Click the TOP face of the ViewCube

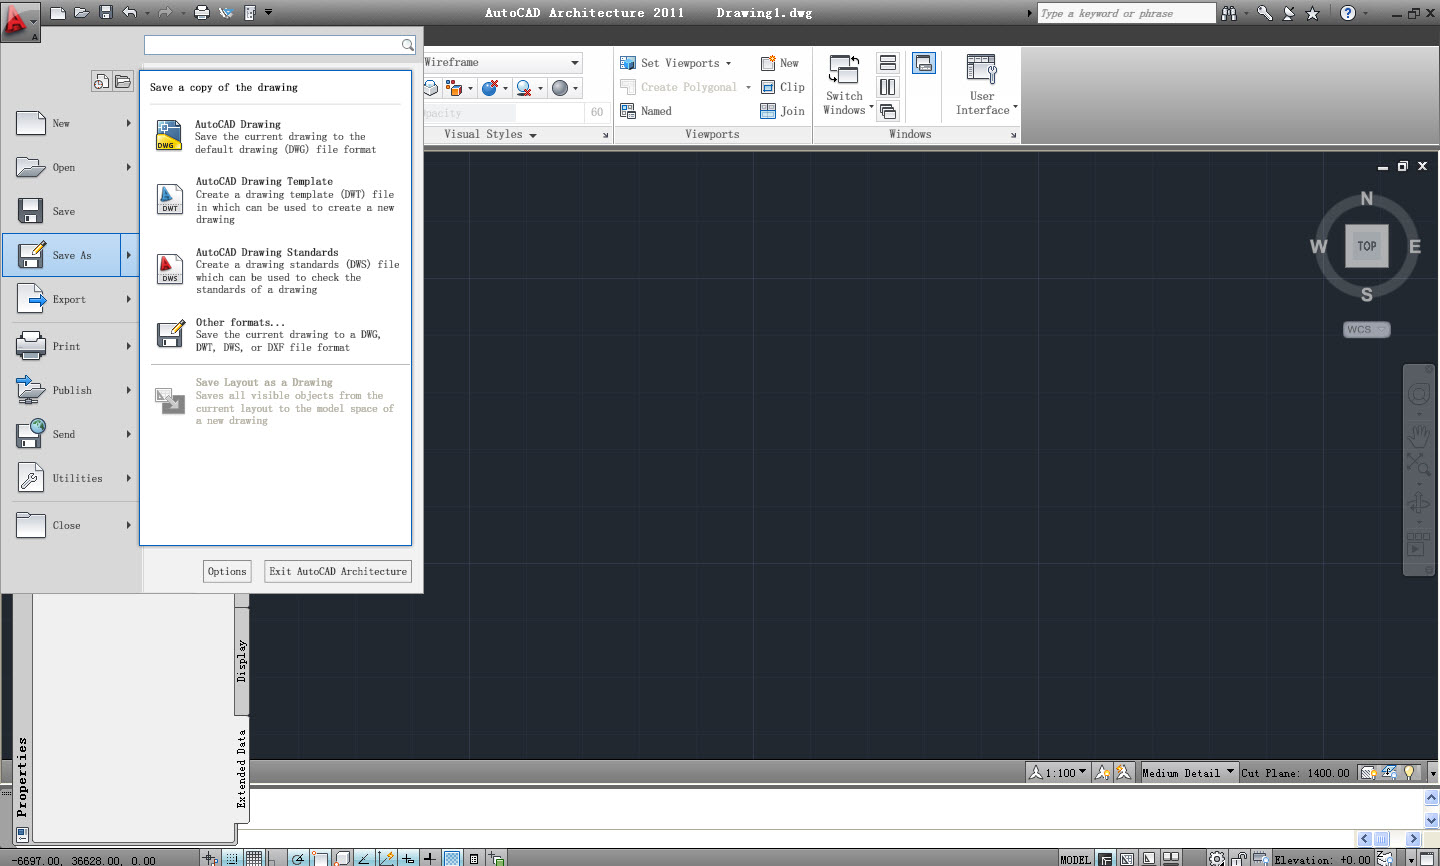coord(1366,246)
